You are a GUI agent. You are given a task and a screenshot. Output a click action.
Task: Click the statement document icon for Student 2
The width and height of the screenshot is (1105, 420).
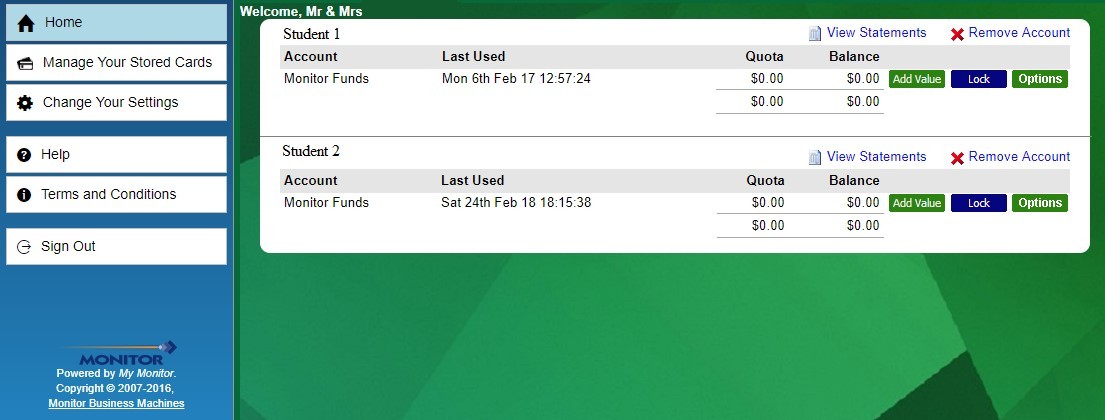pyautogui.click(x=815, y=157)
